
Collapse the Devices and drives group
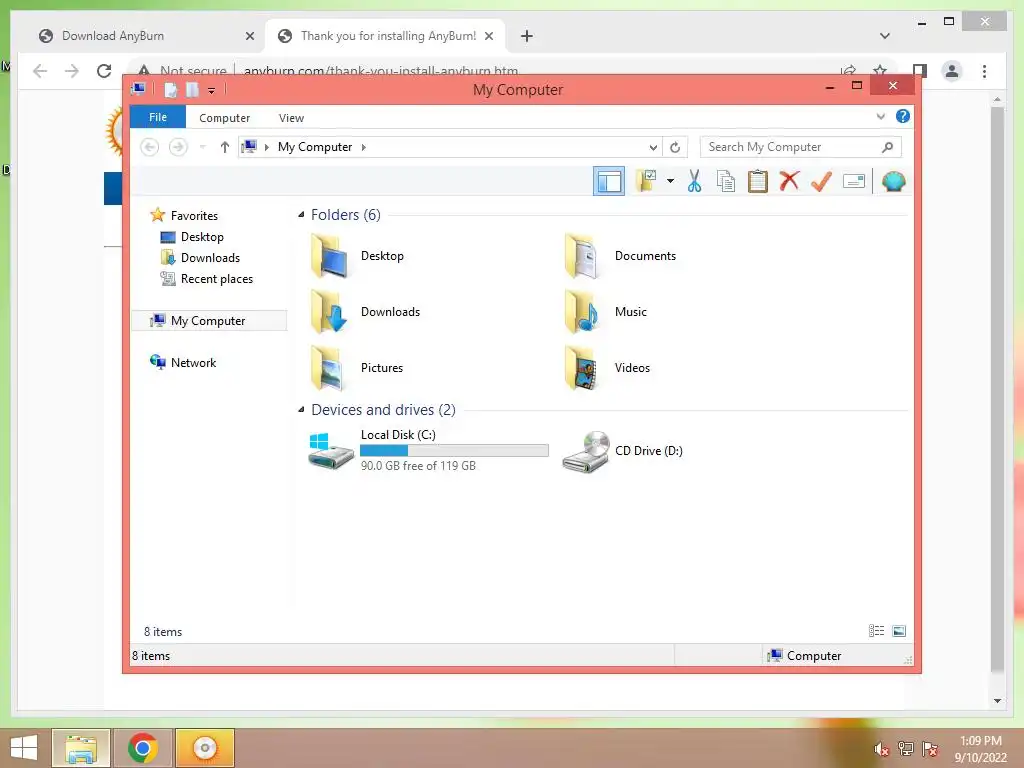click(x=301, y=409)
